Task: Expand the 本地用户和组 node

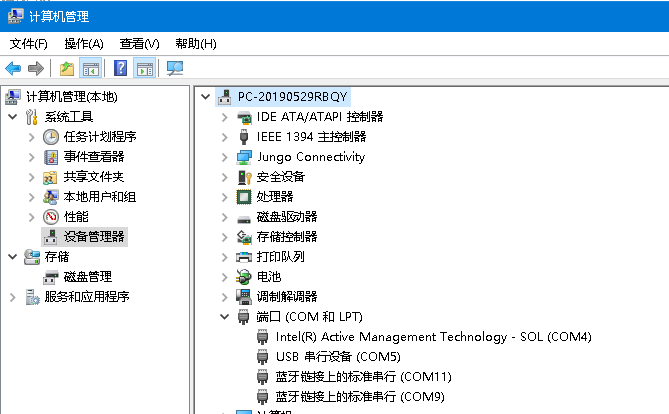Action: [x=32, y=197]
